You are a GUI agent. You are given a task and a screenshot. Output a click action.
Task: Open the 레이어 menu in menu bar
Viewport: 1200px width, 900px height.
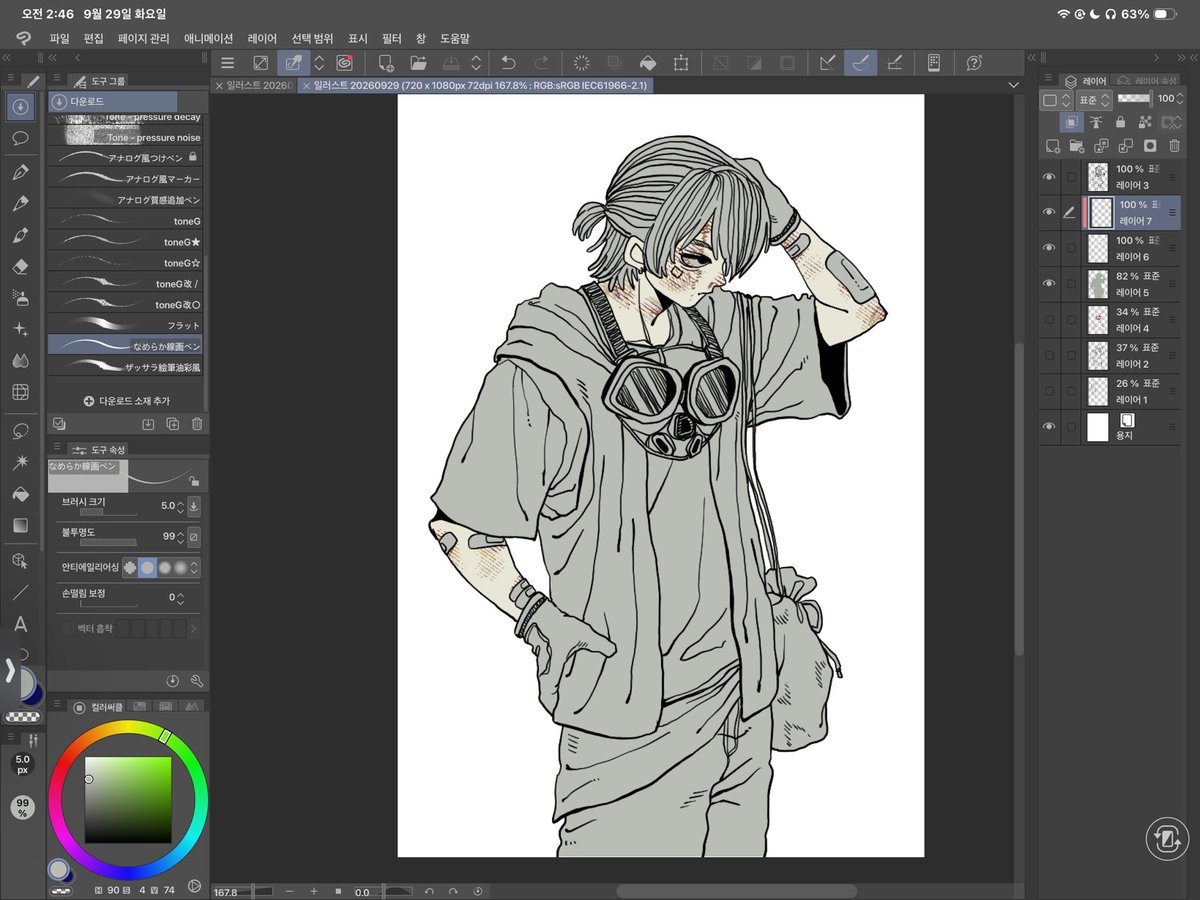tap(262, 38)
